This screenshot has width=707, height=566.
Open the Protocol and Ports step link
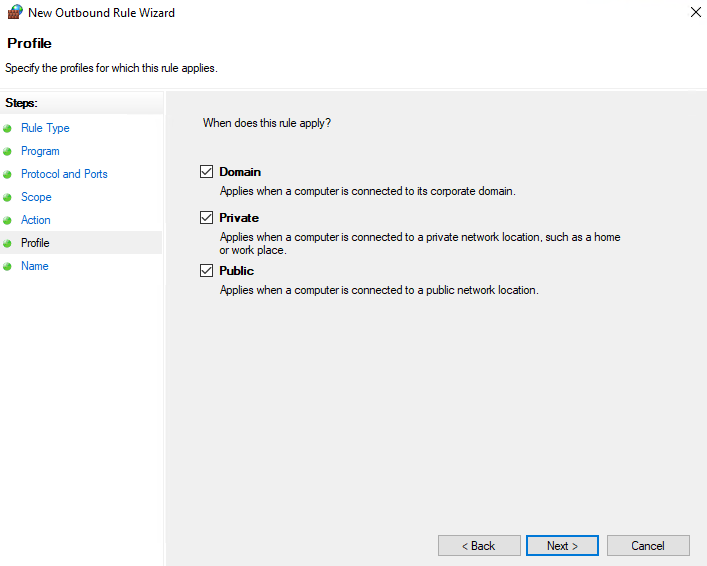(x=64, y=174)
